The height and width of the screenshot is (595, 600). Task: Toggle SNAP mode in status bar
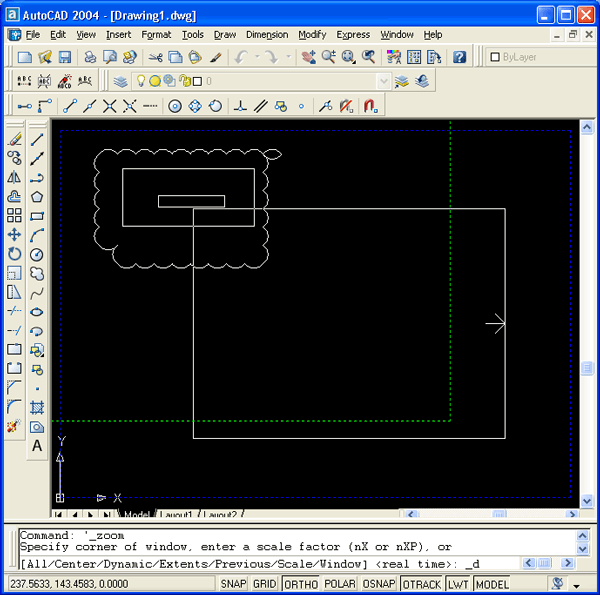(233, 584)
